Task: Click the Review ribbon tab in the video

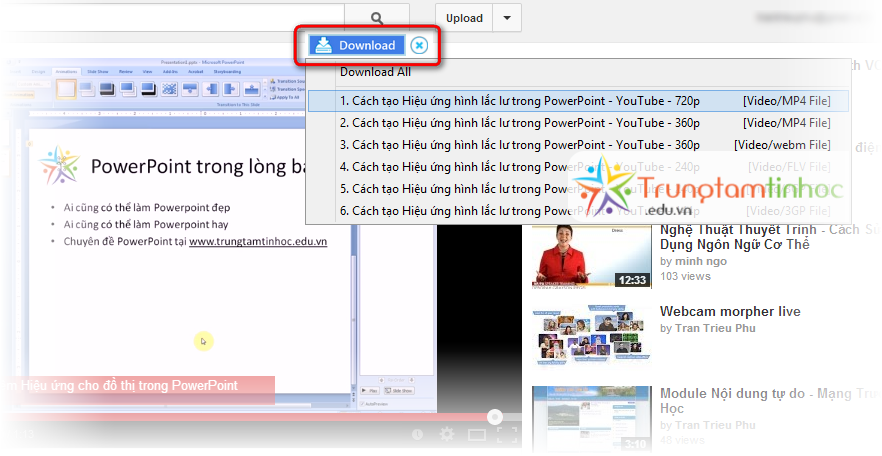Action: click(x=125, y=71)
